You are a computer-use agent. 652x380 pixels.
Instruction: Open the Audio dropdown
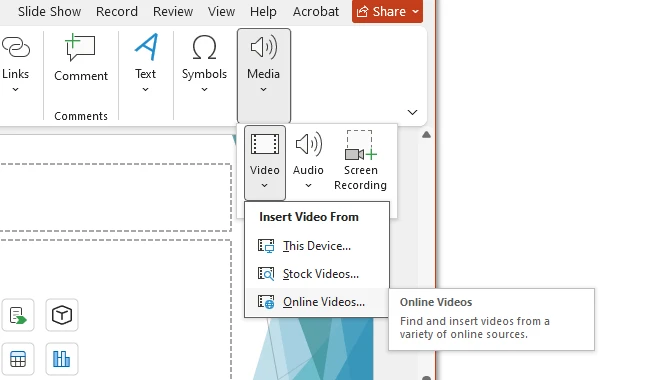point(308,161)
